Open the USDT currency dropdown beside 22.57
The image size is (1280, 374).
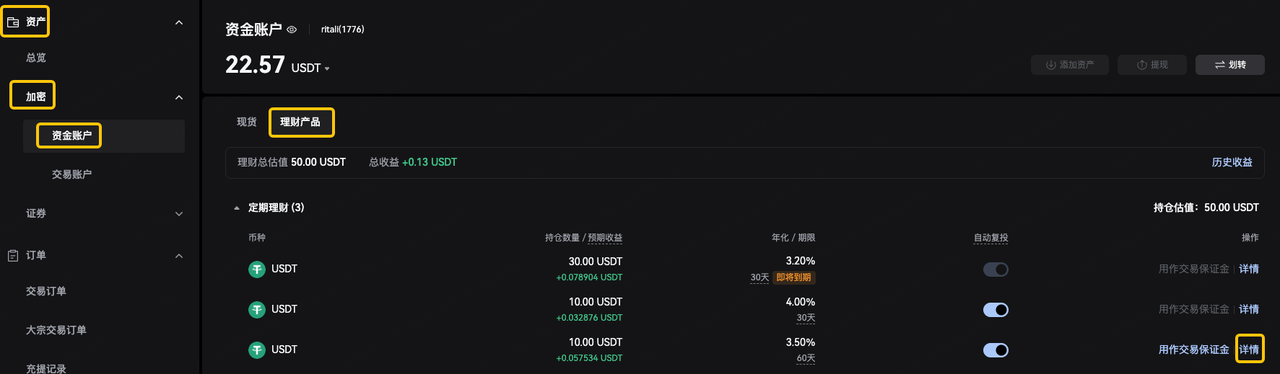[310, 68]
